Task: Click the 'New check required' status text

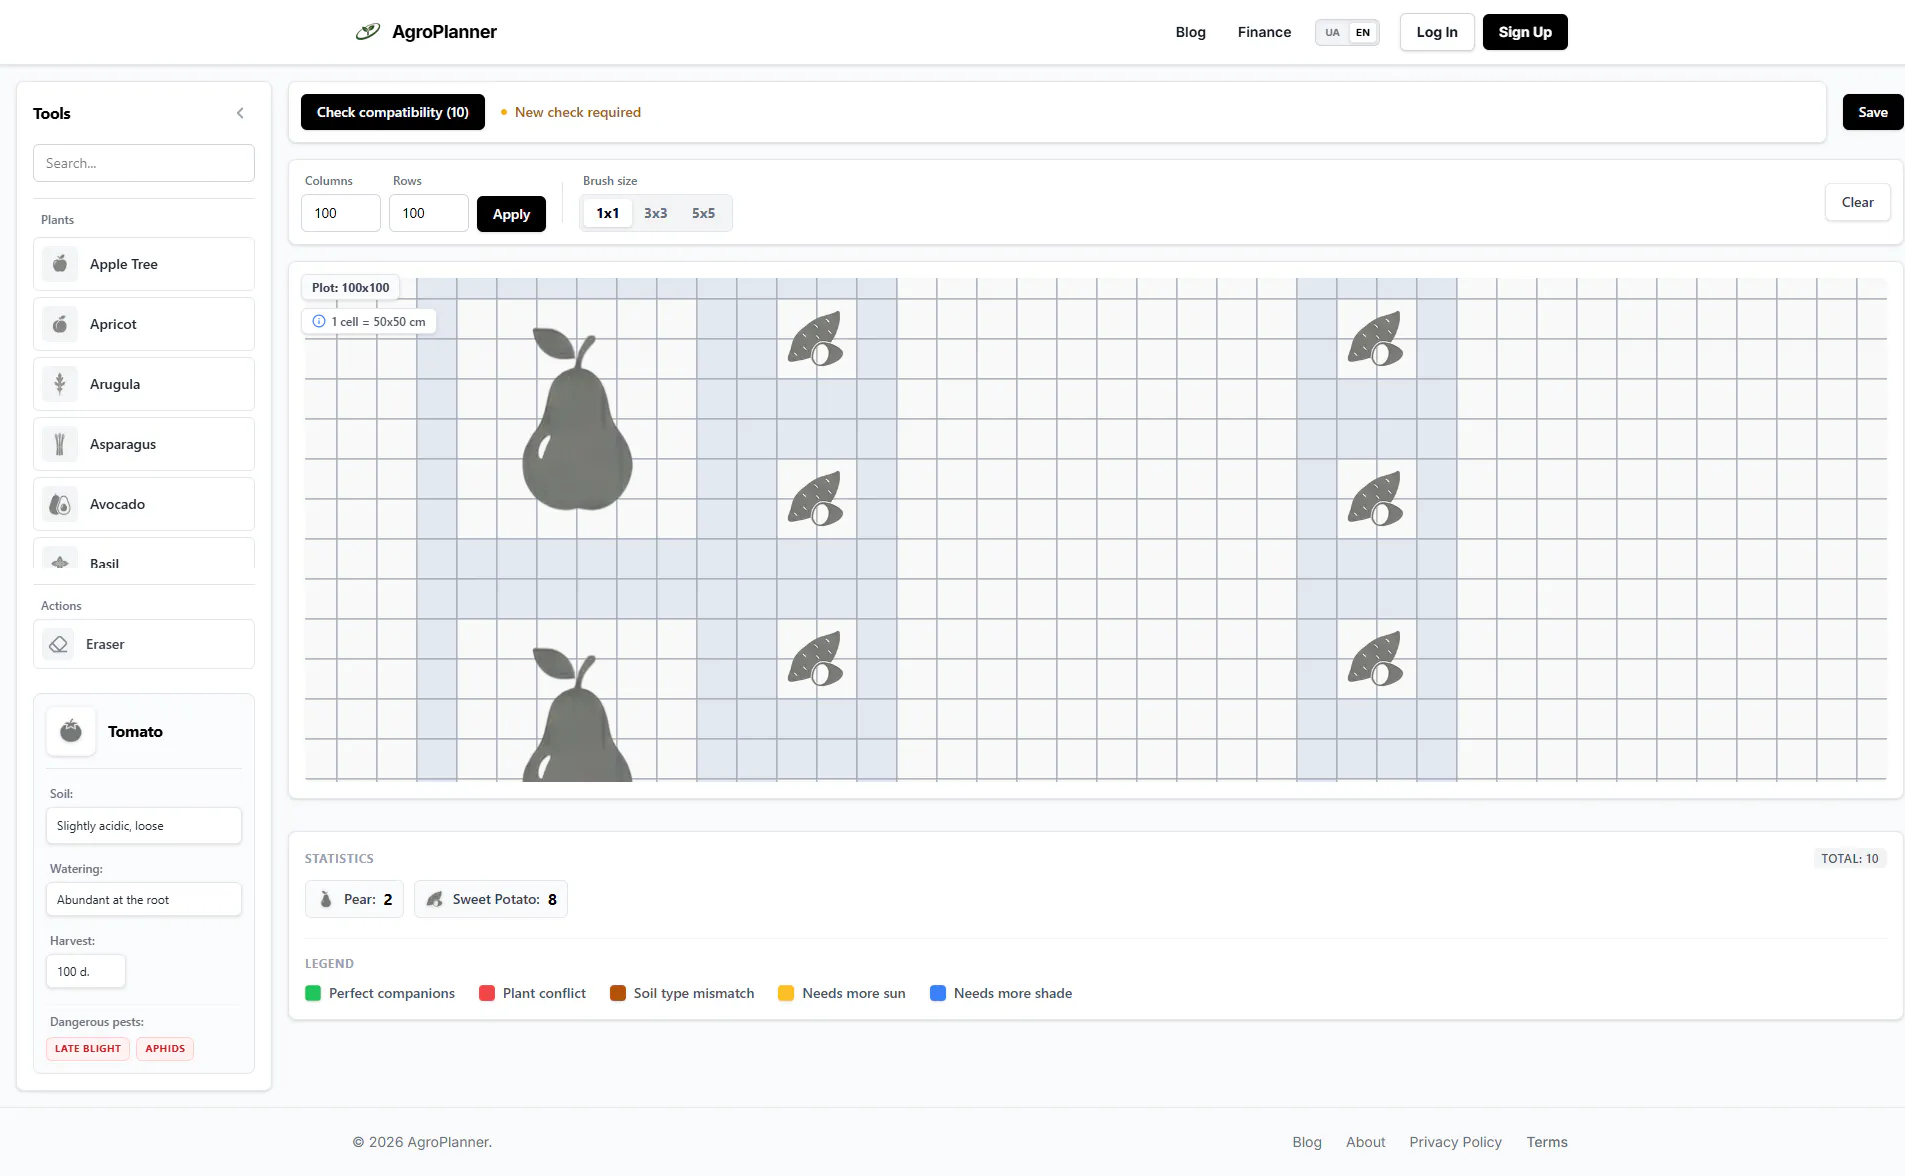Action: [578, 112]
